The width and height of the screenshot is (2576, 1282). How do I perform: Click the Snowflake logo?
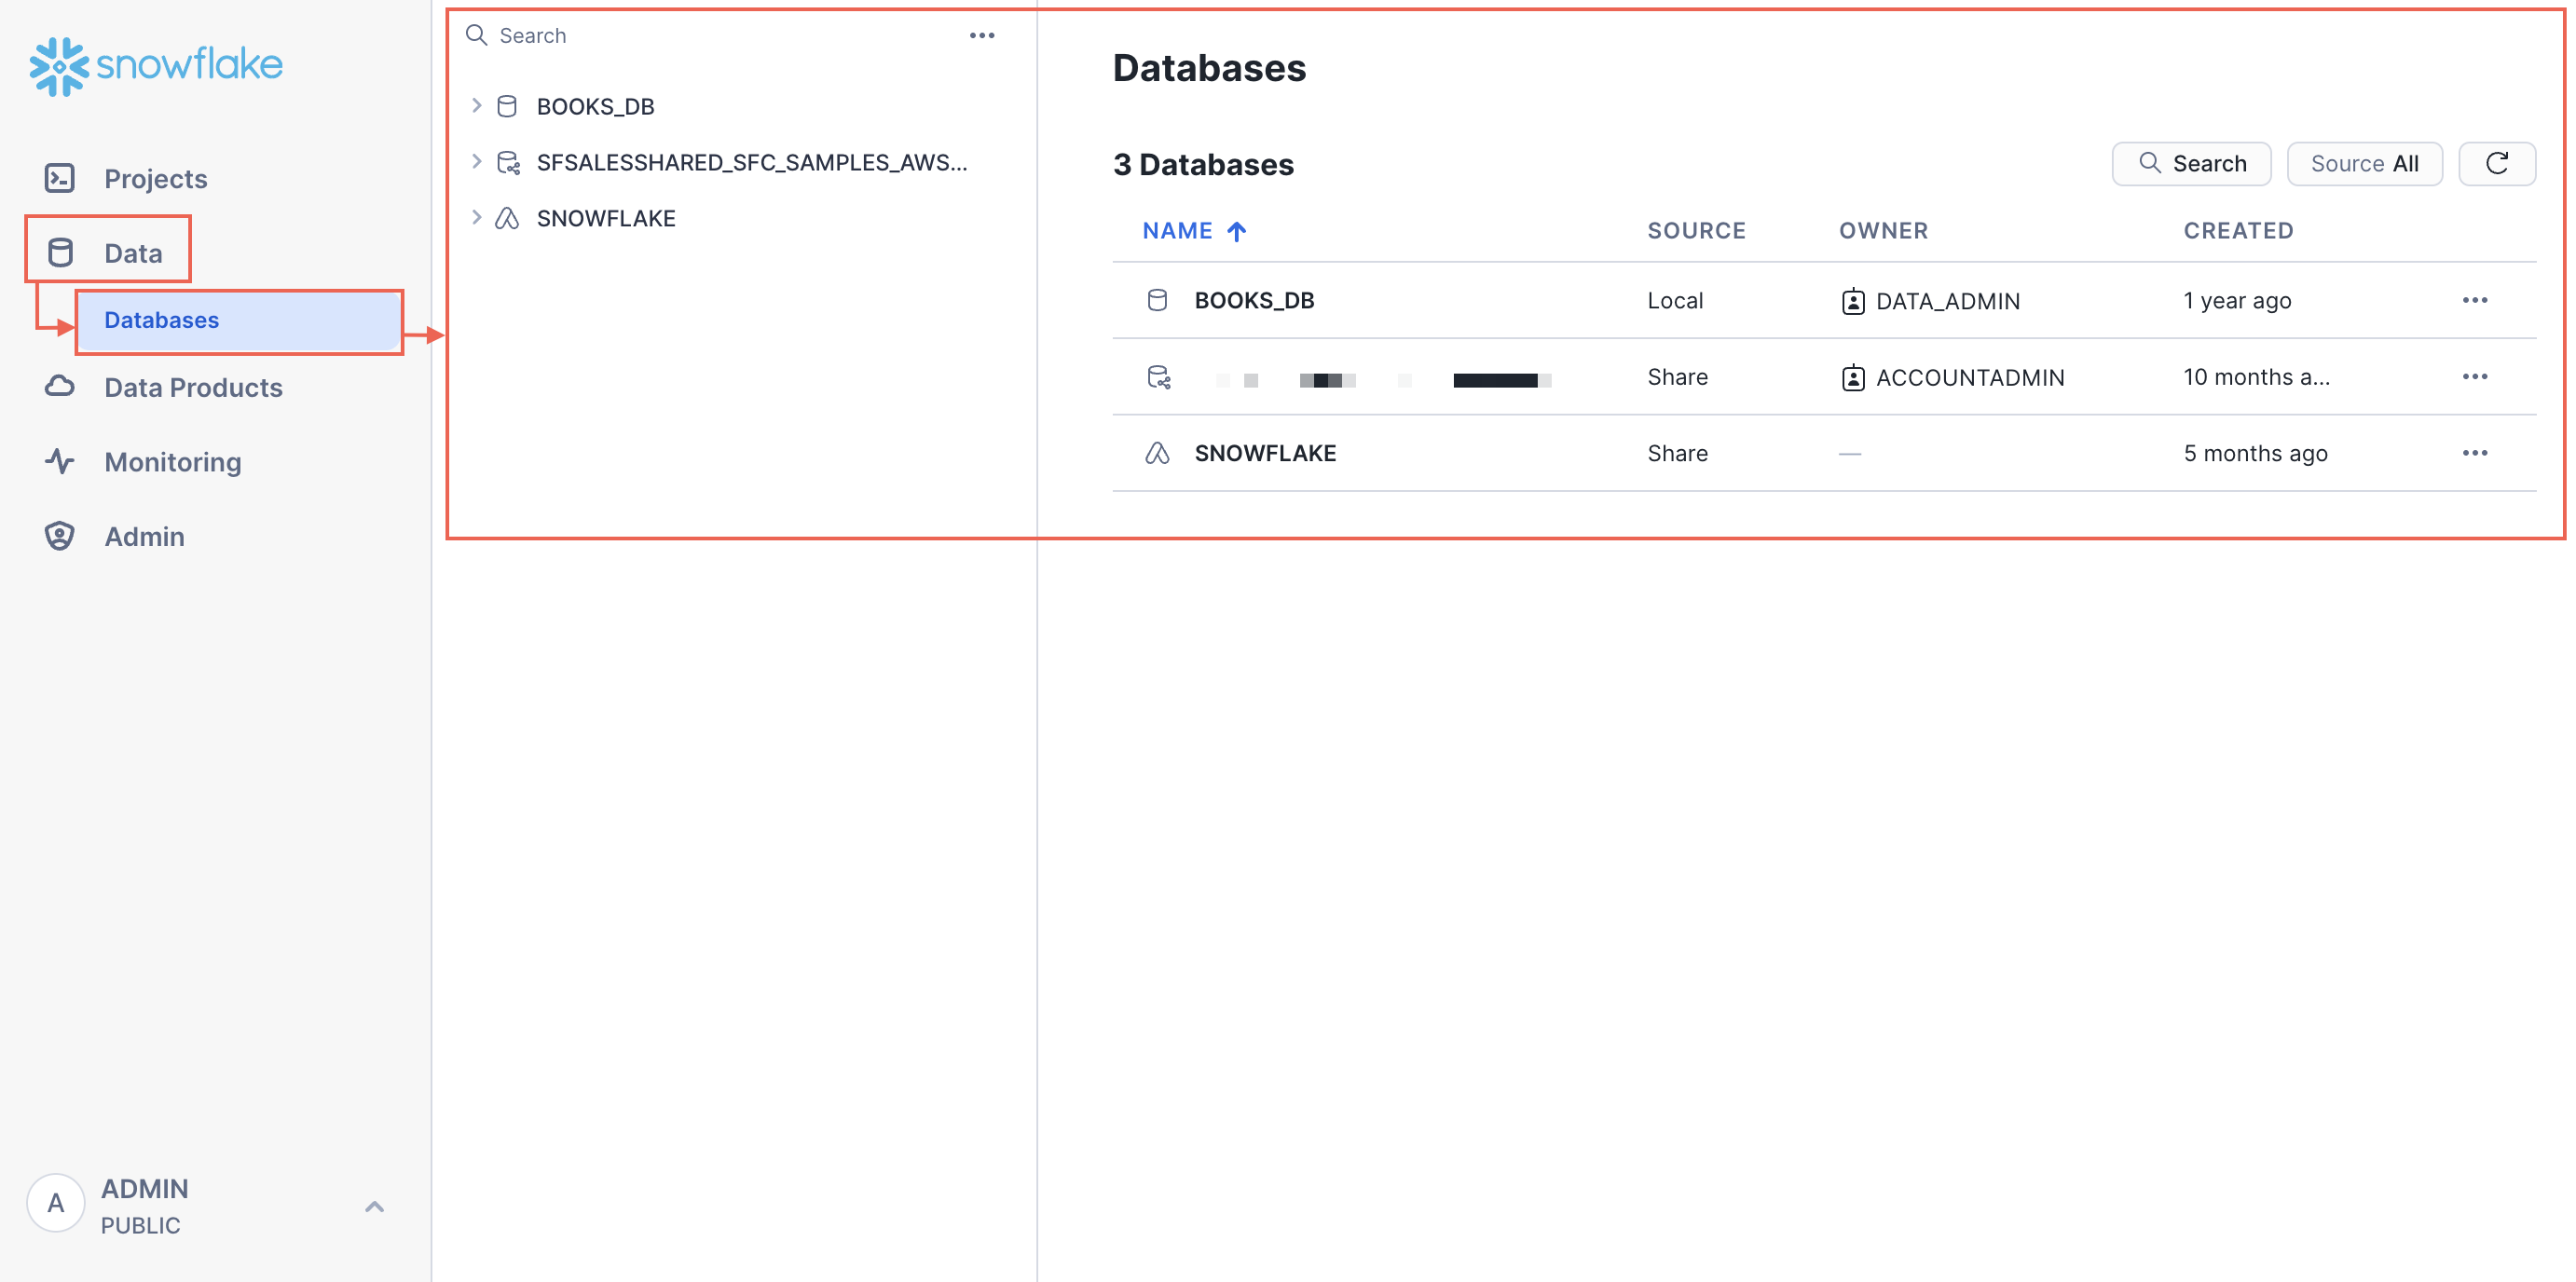coord(156,66)
